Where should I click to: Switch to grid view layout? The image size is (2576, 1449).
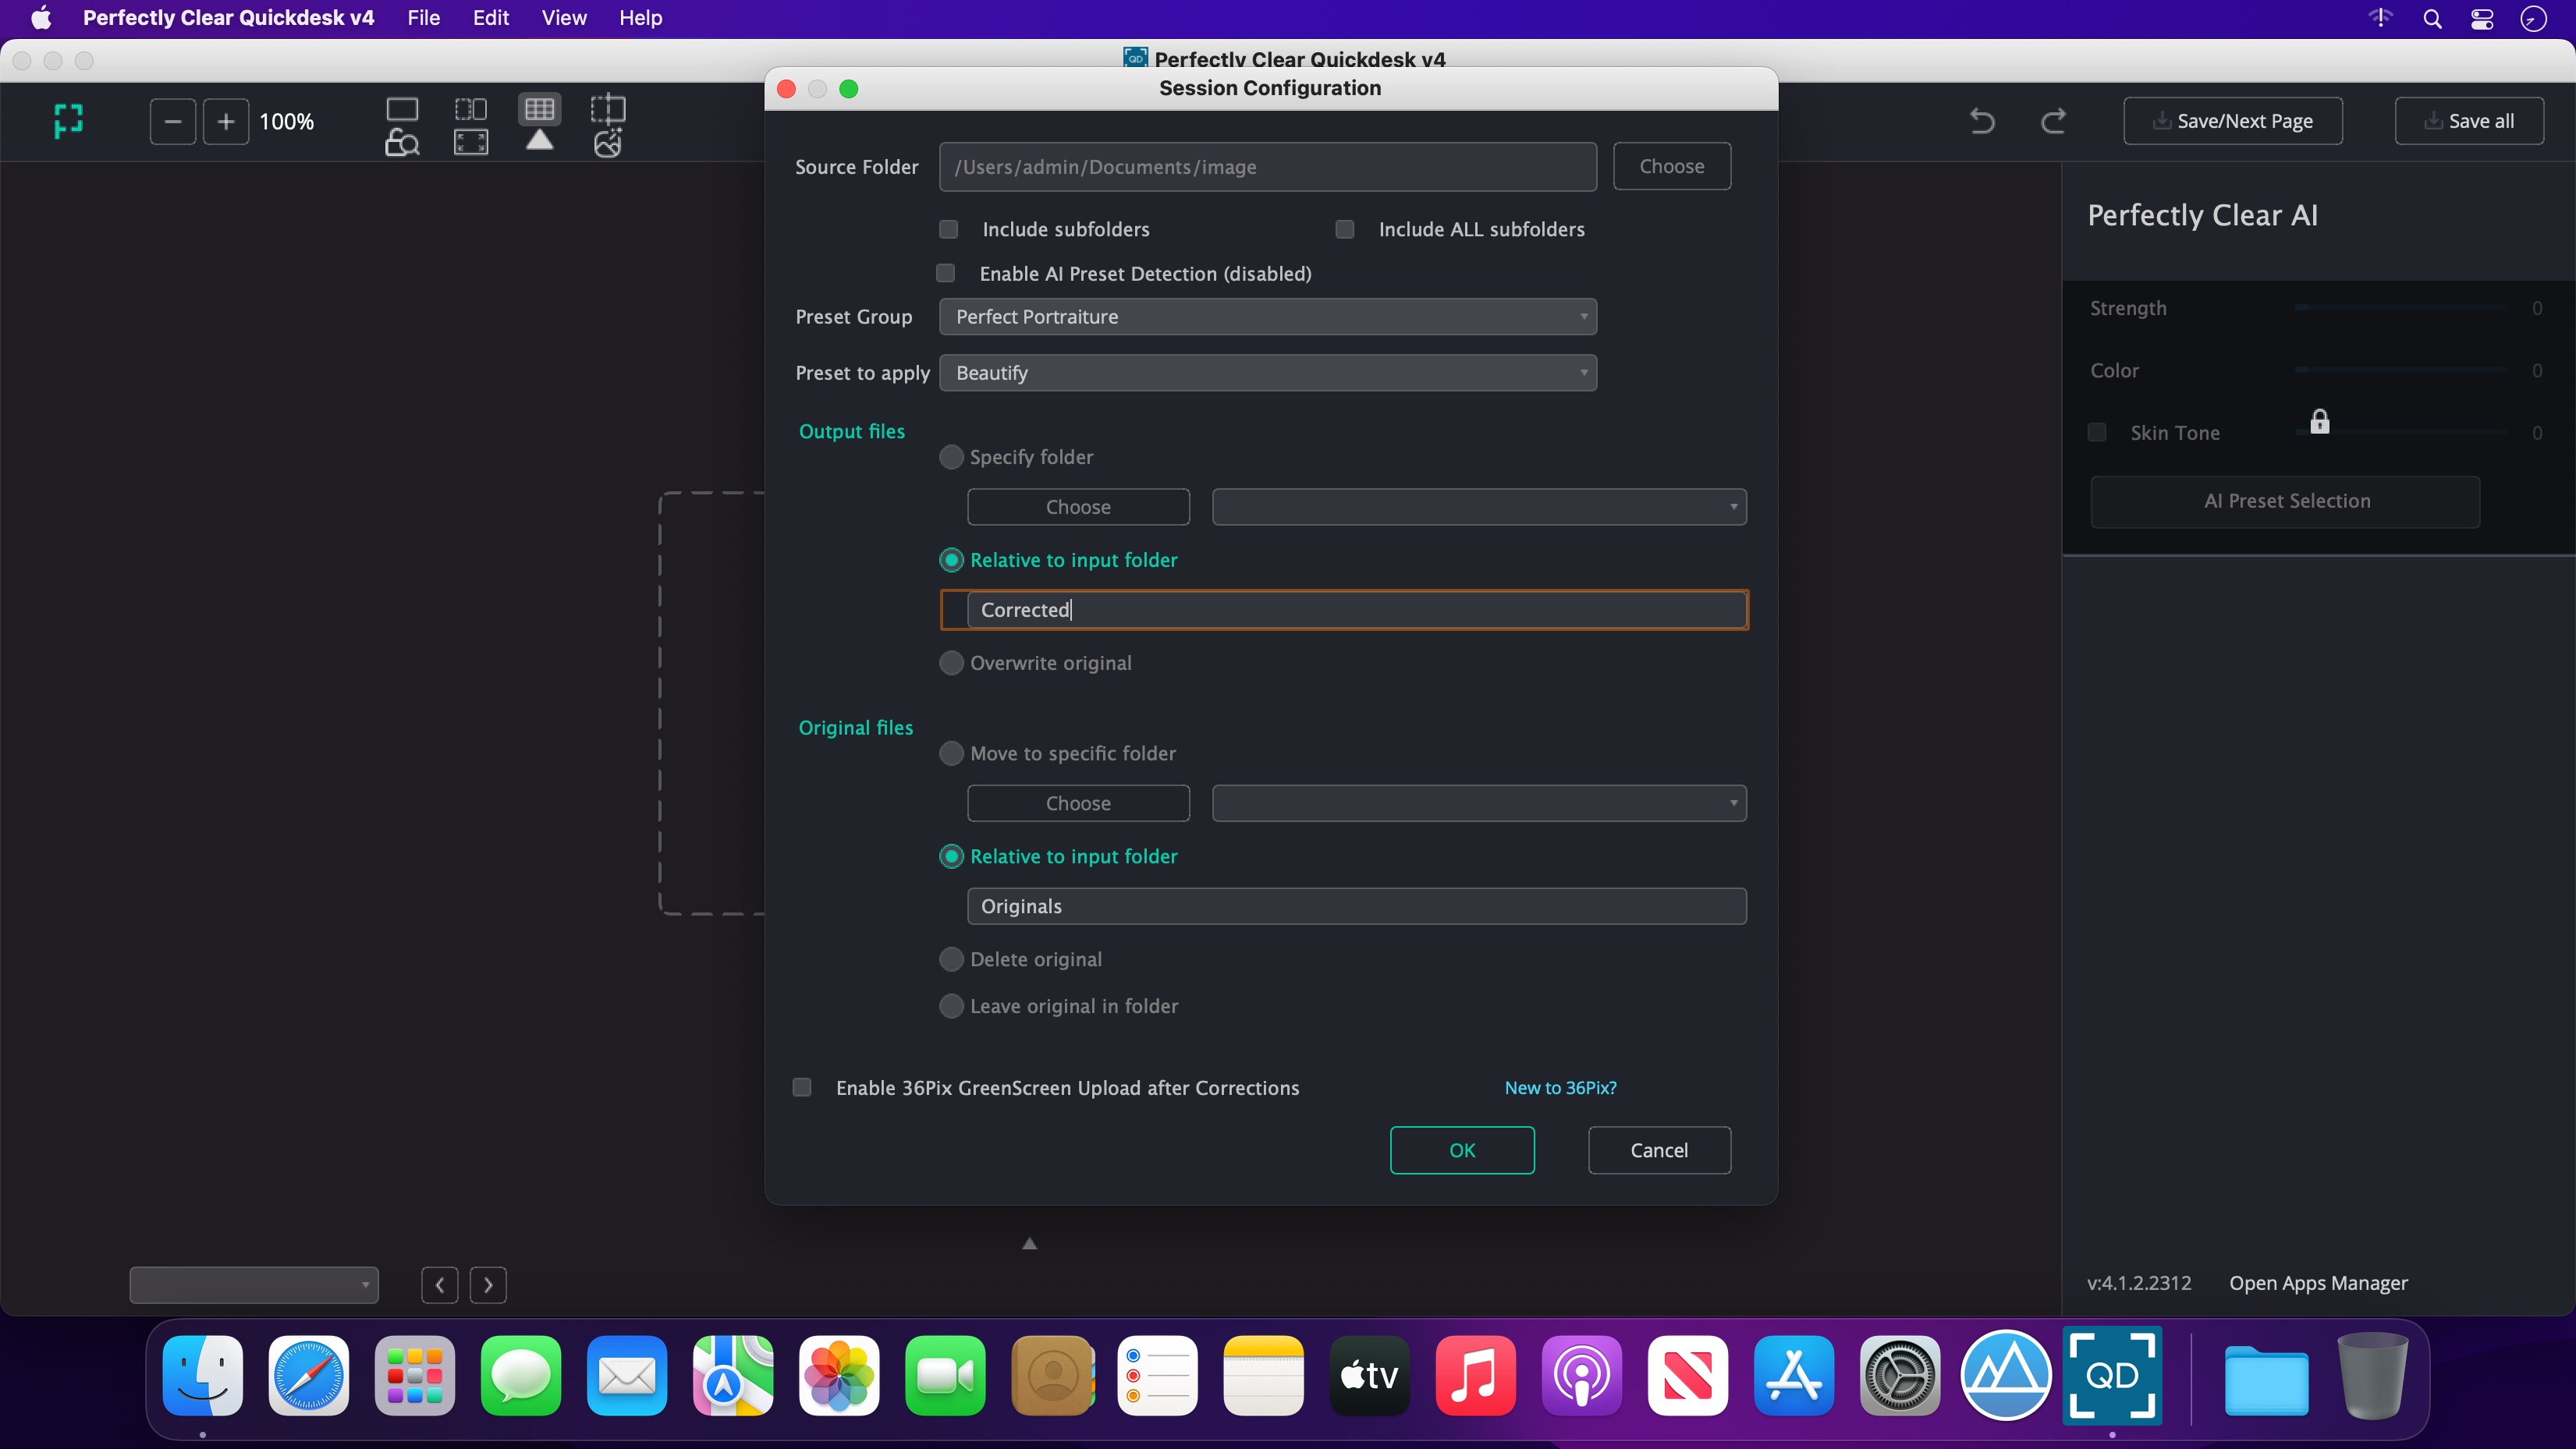(x=540, y=108)
